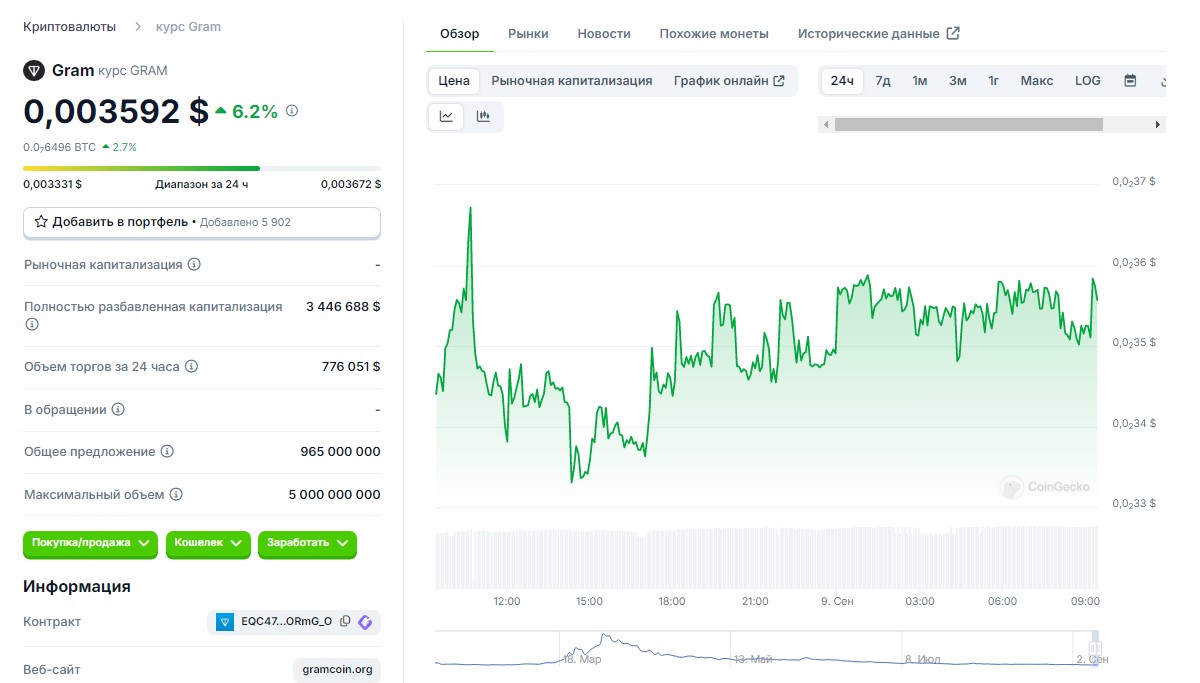Click the info icon beside the 6.2% change
This screenshot has width=1200, height=683.
292,111
